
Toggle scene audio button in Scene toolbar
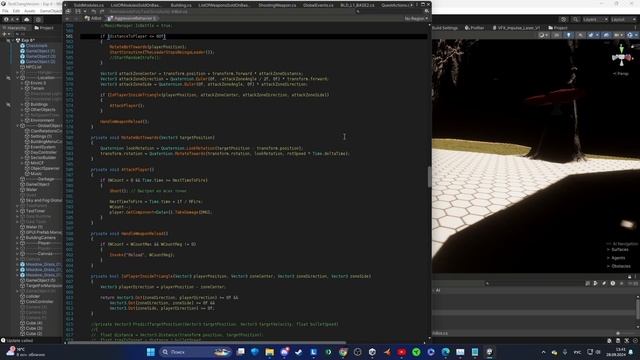(x=580, y=35)
